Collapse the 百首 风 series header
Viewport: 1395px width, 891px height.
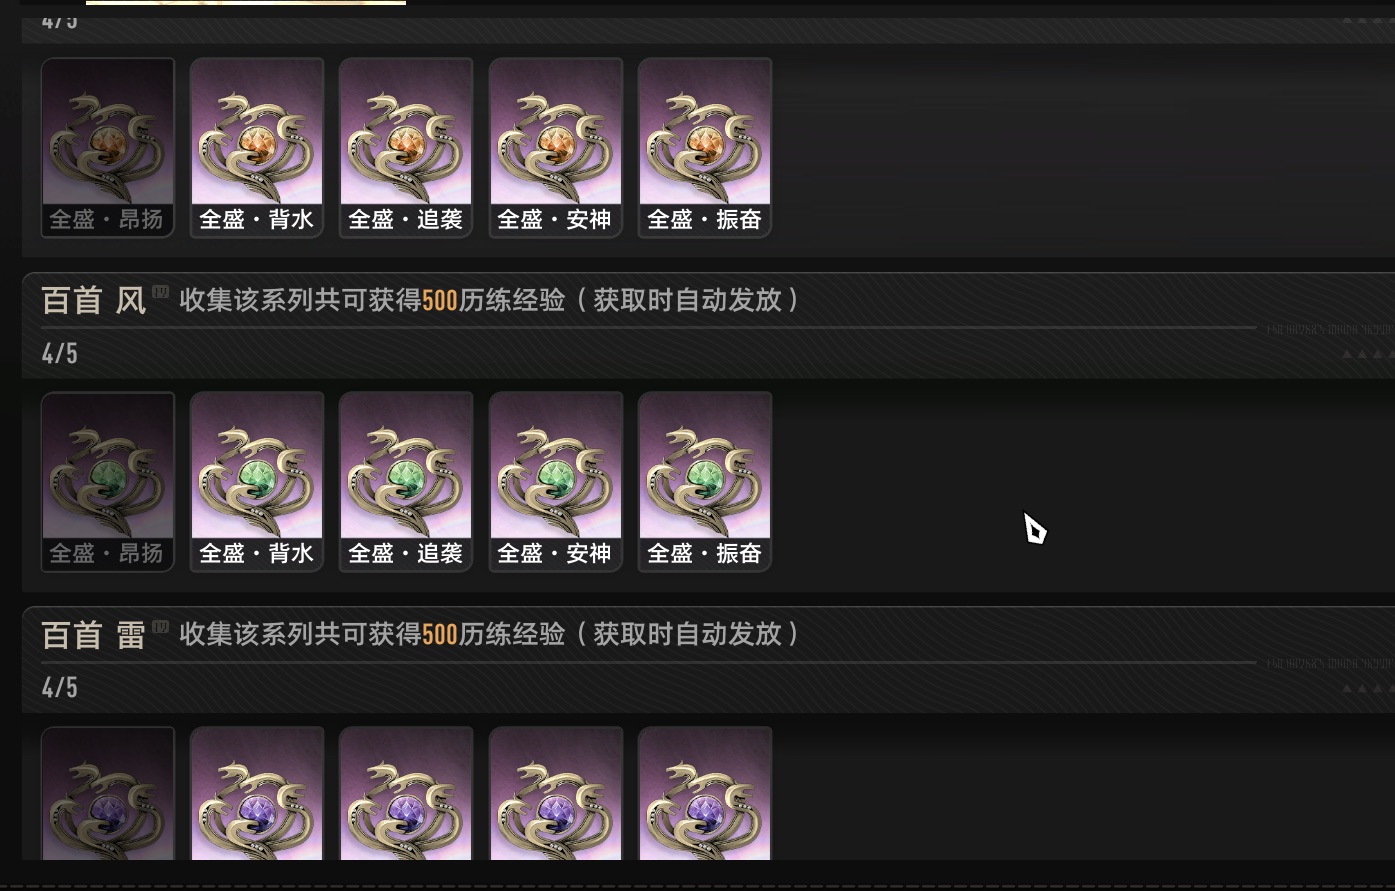point(708,325)
